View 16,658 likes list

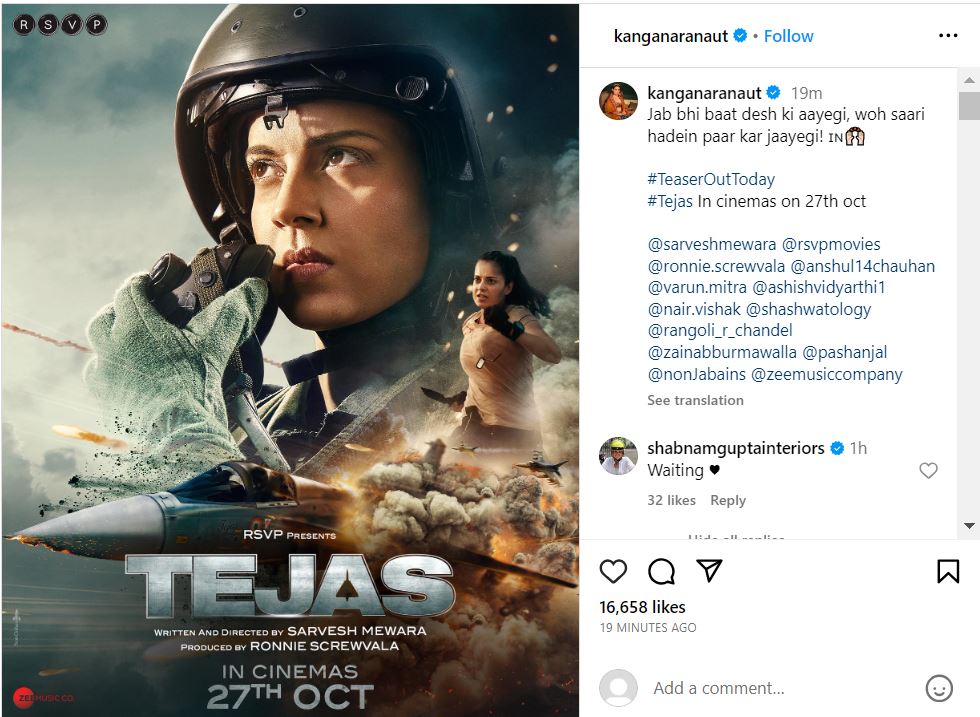pyautogui.click(x=642, y=607)
